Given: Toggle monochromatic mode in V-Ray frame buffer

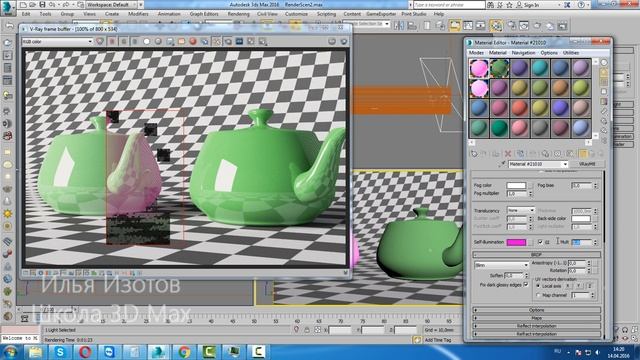Looking at the screenshot, I should pyautogui.click(x=158, y=42).
